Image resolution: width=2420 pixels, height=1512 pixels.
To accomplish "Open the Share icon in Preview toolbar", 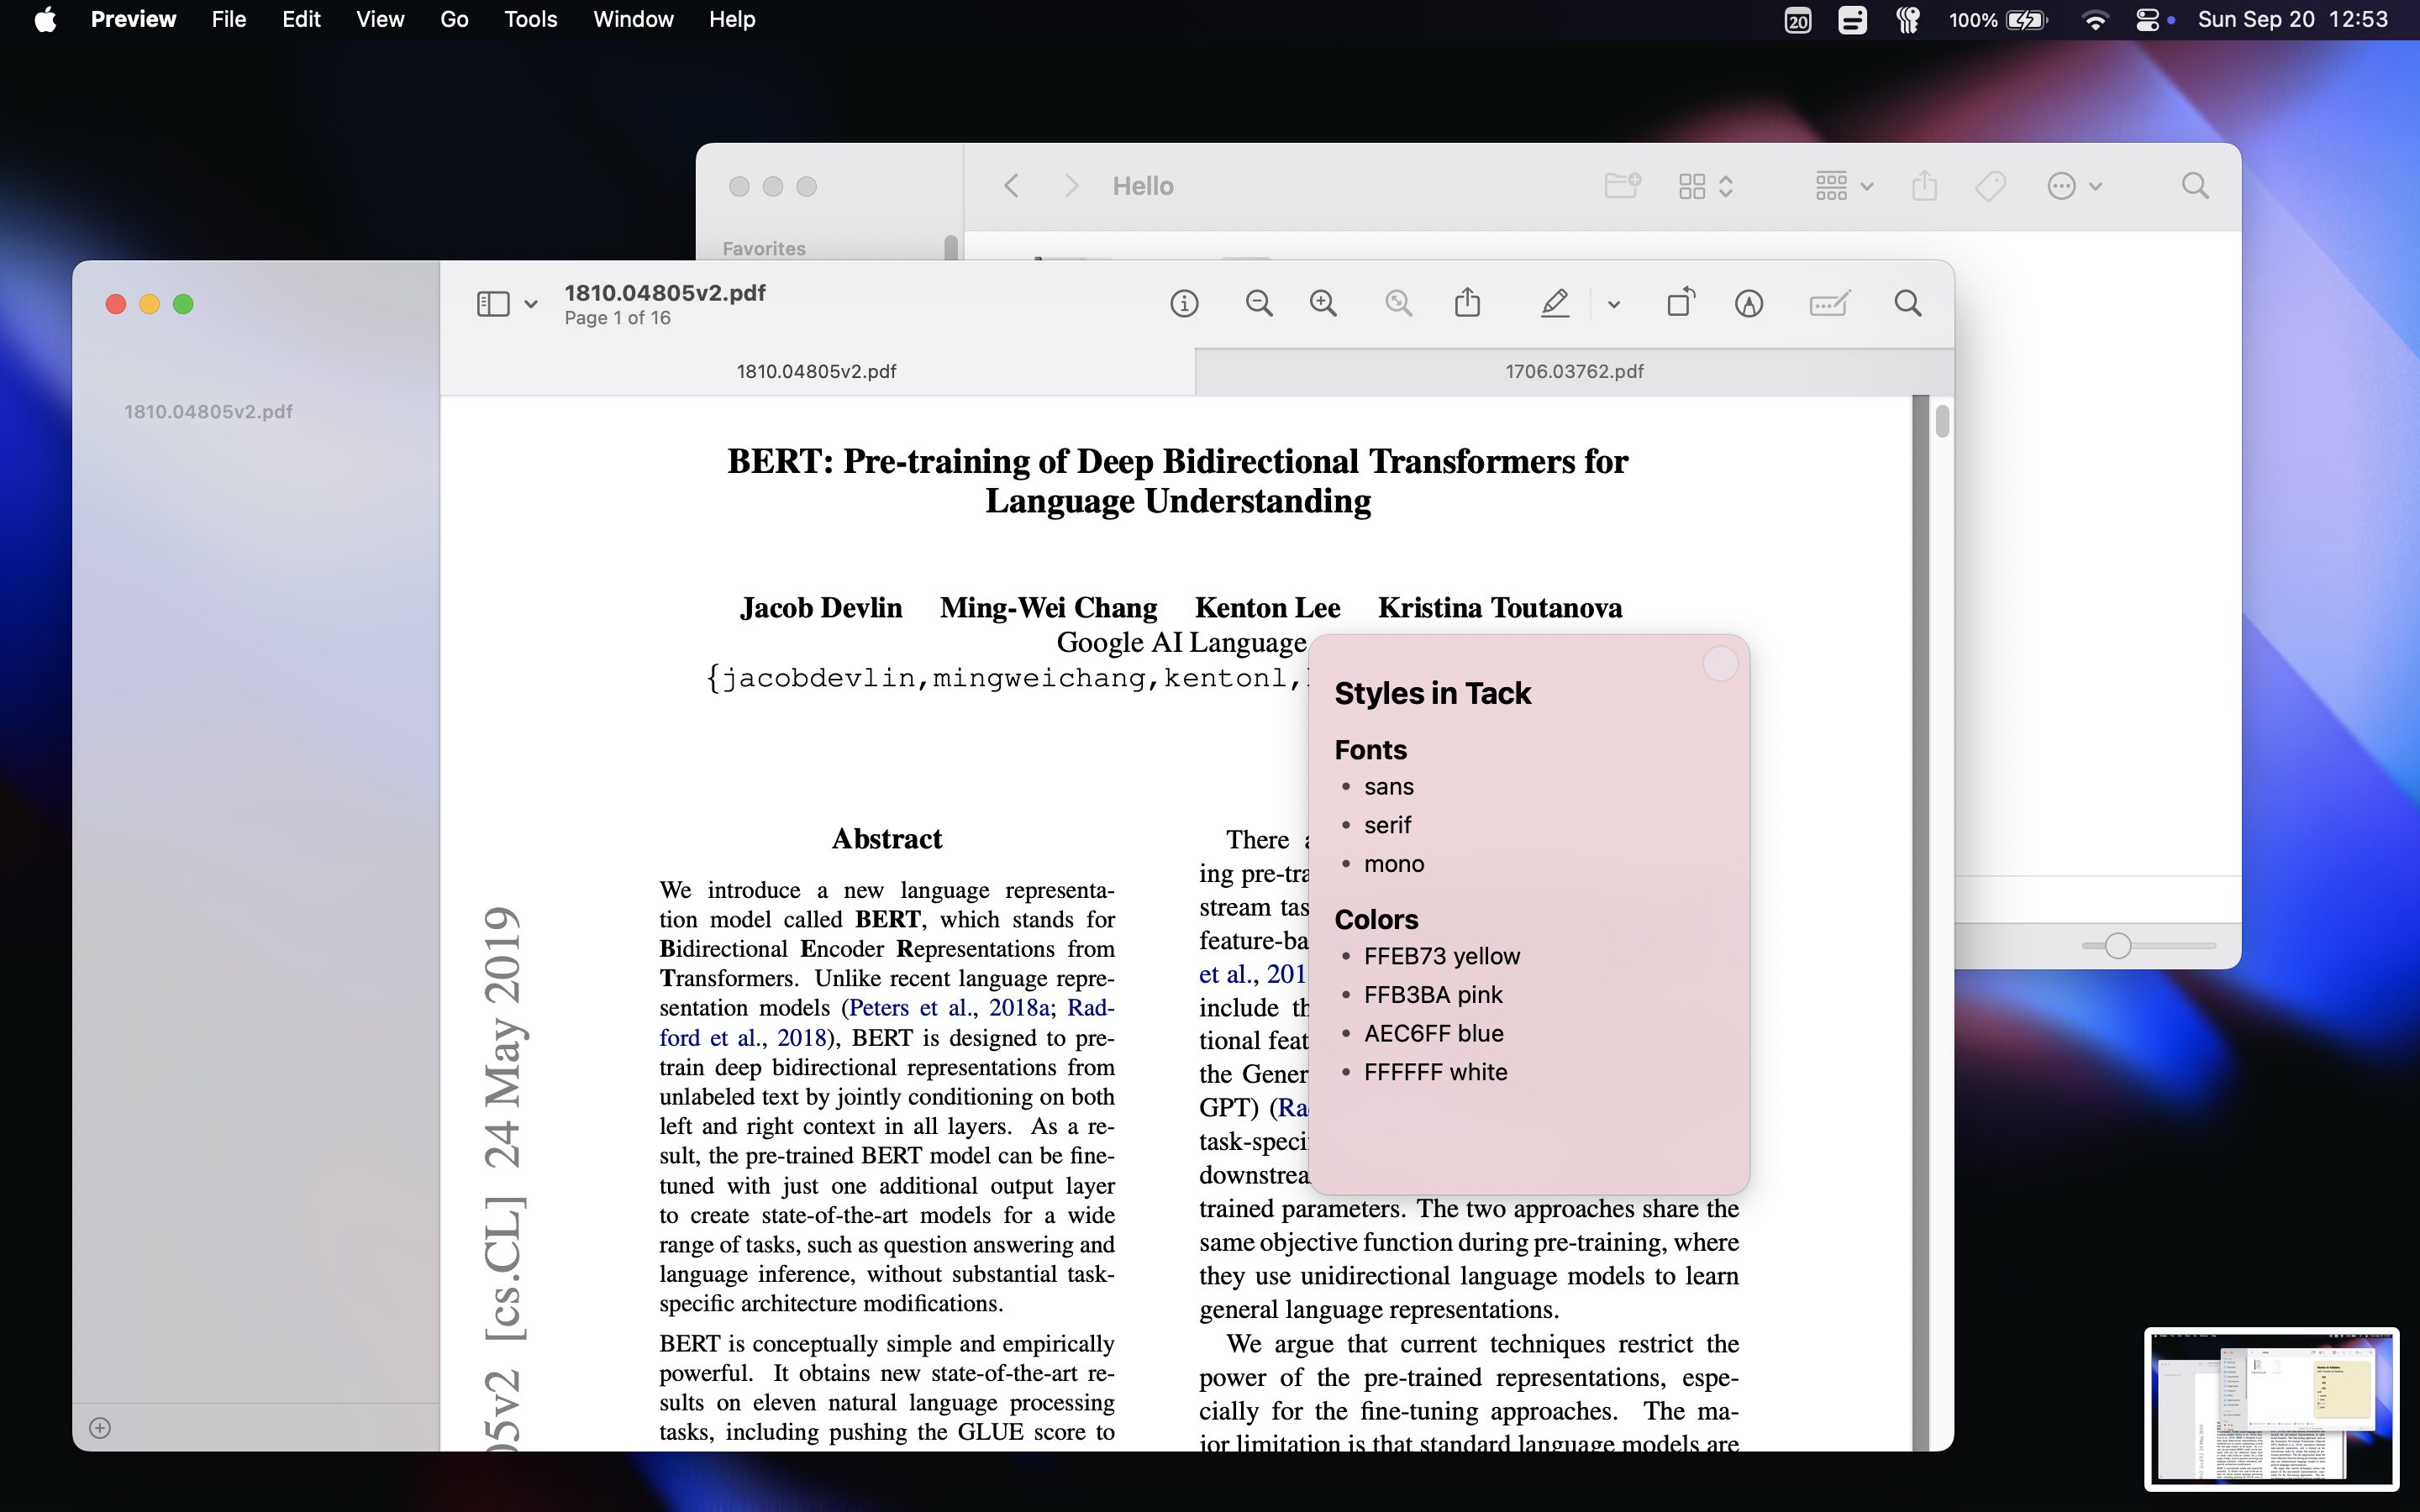I will tap(1467, 302).
